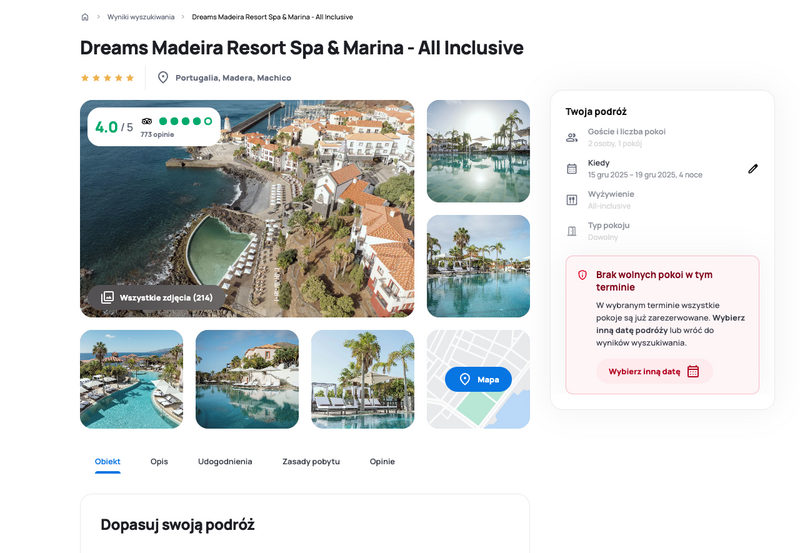Screen dimensions: 800x553
Task: Open the Mapa map button
Action: click(x=478, y=380)
